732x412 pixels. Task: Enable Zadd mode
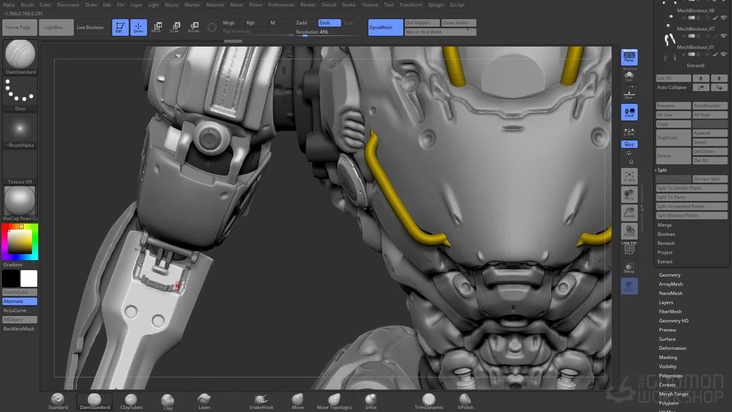click(x=302, y=23)
